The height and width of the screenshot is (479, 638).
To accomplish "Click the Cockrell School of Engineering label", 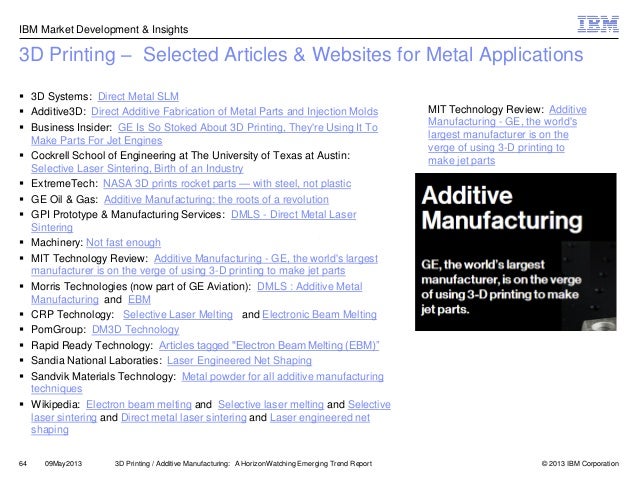I will [190, 155].
